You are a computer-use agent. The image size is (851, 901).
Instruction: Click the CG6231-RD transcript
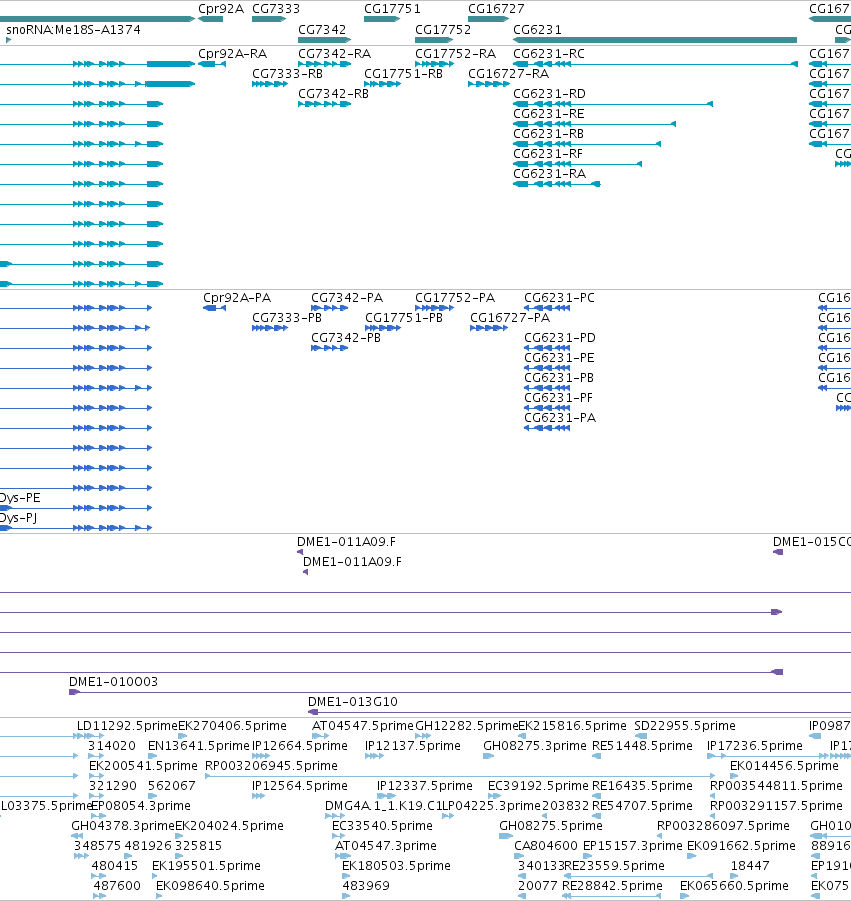click(613, 104)
